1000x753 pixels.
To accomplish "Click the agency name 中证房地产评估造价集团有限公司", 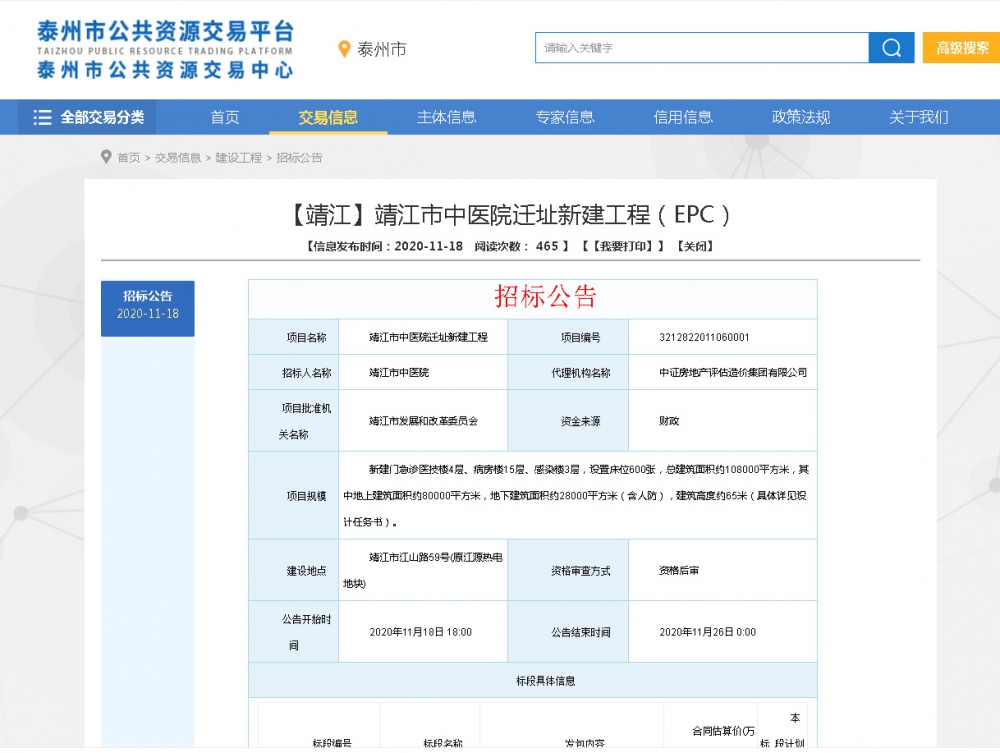I will [x=733, y=372].
